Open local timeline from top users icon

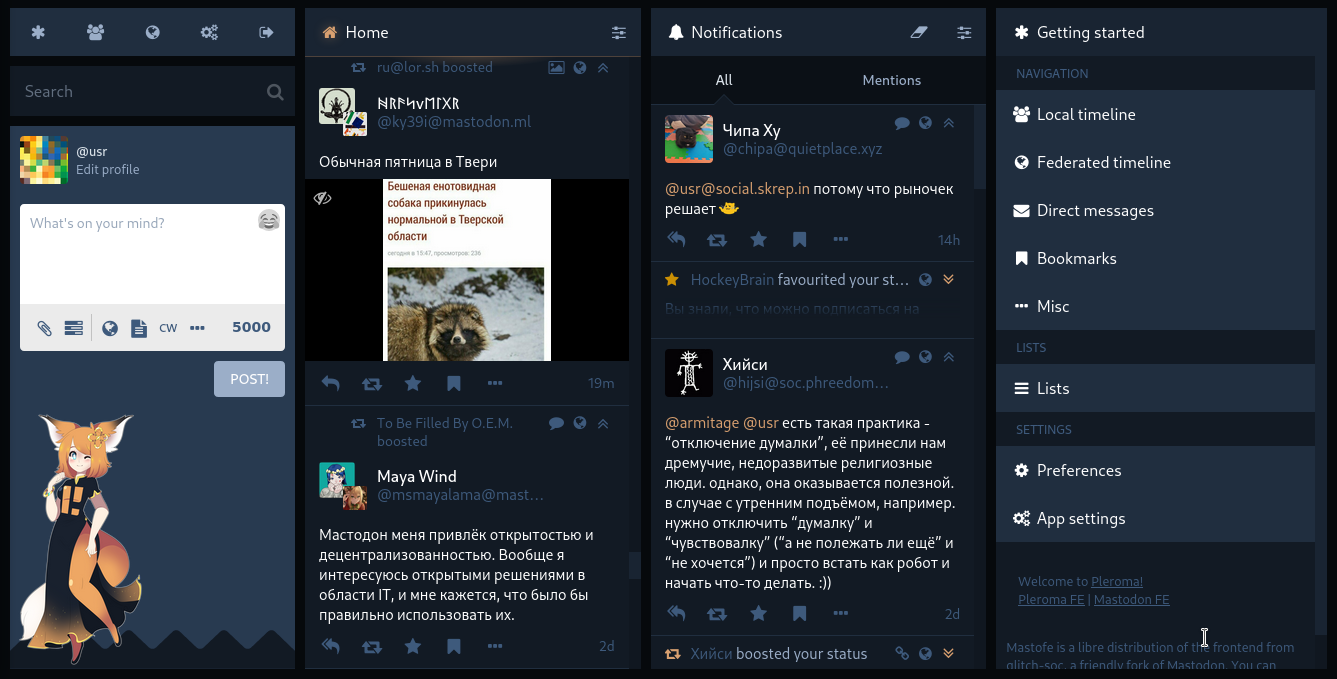(95, 32)
